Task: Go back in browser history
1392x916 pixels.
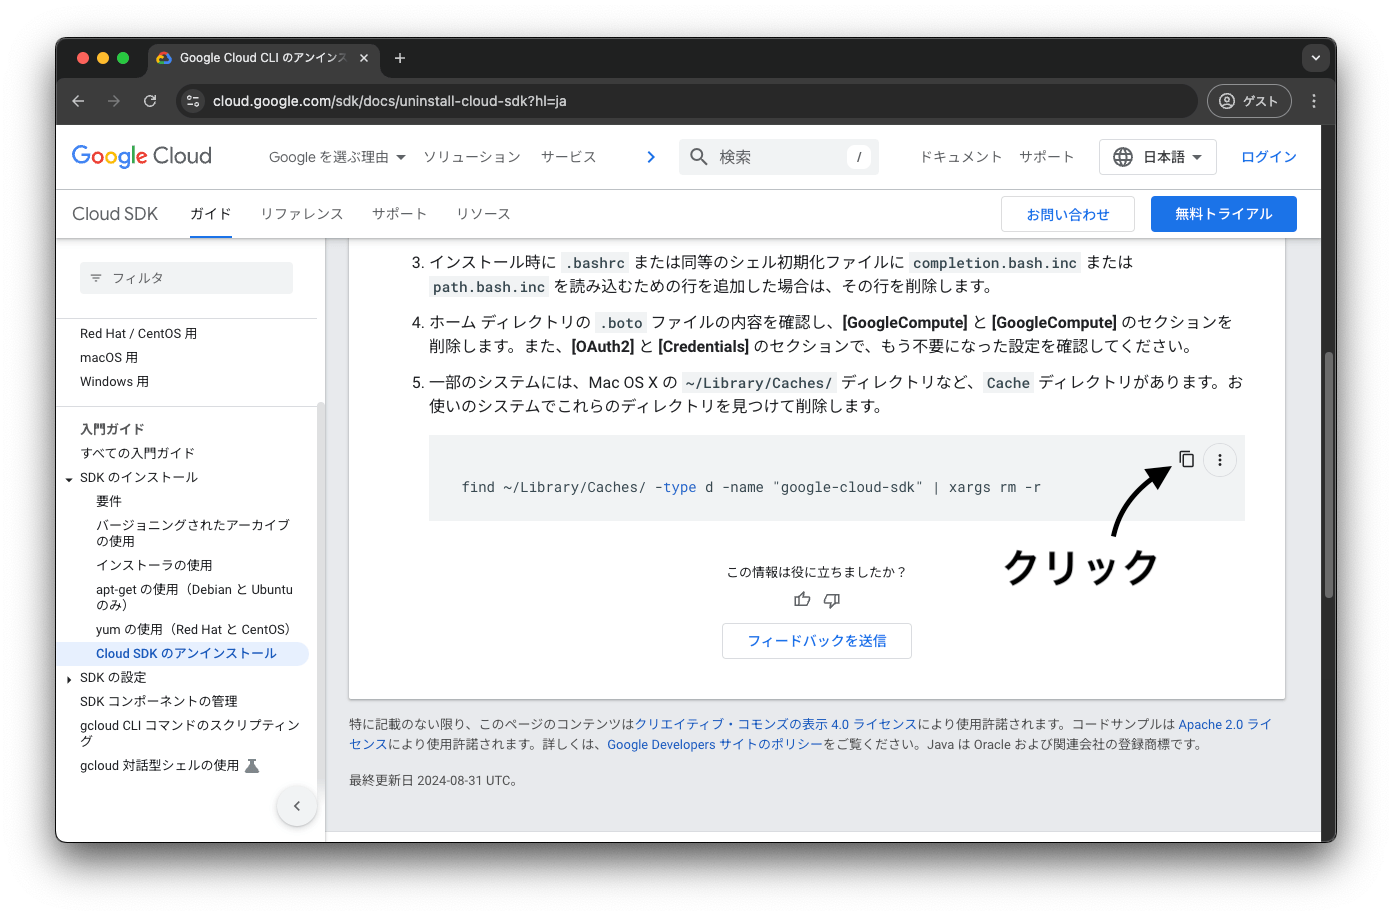Action: pos(78,101)
